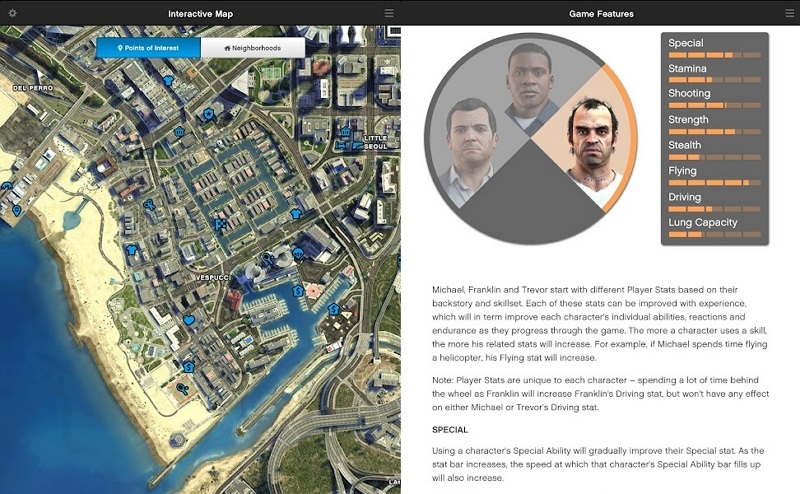Click the Little Seoul neighborhood label
The image size is (800, 494).
tap(376, 142)
